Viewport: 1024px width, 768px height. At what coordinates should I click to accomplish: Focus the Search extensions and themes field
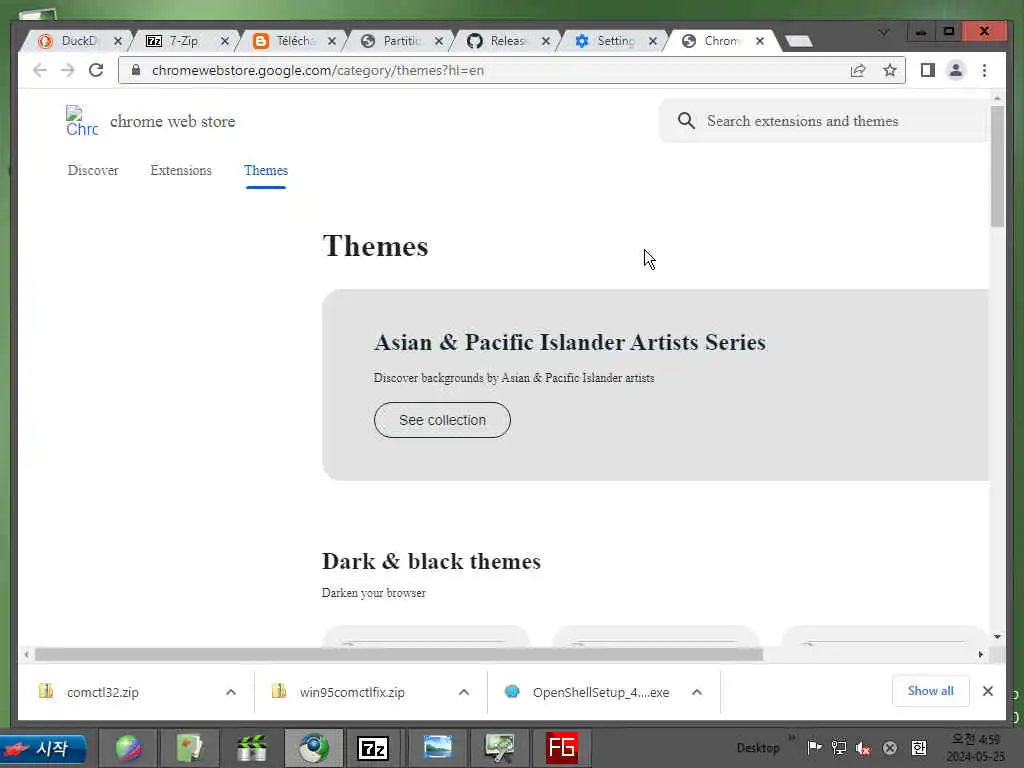coord(823,121)
